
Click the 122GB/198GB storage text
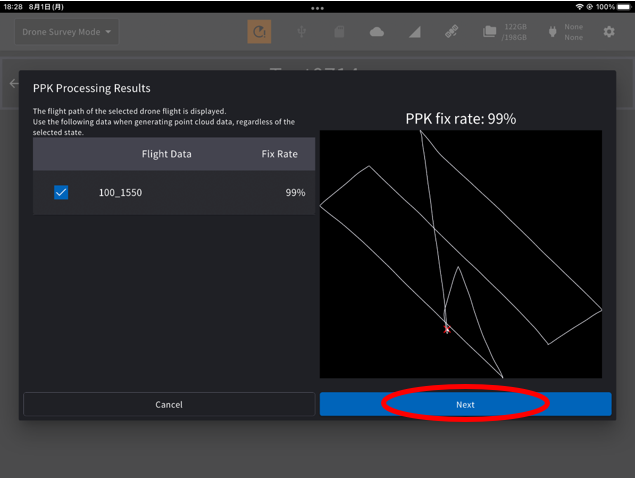(514, 32)
